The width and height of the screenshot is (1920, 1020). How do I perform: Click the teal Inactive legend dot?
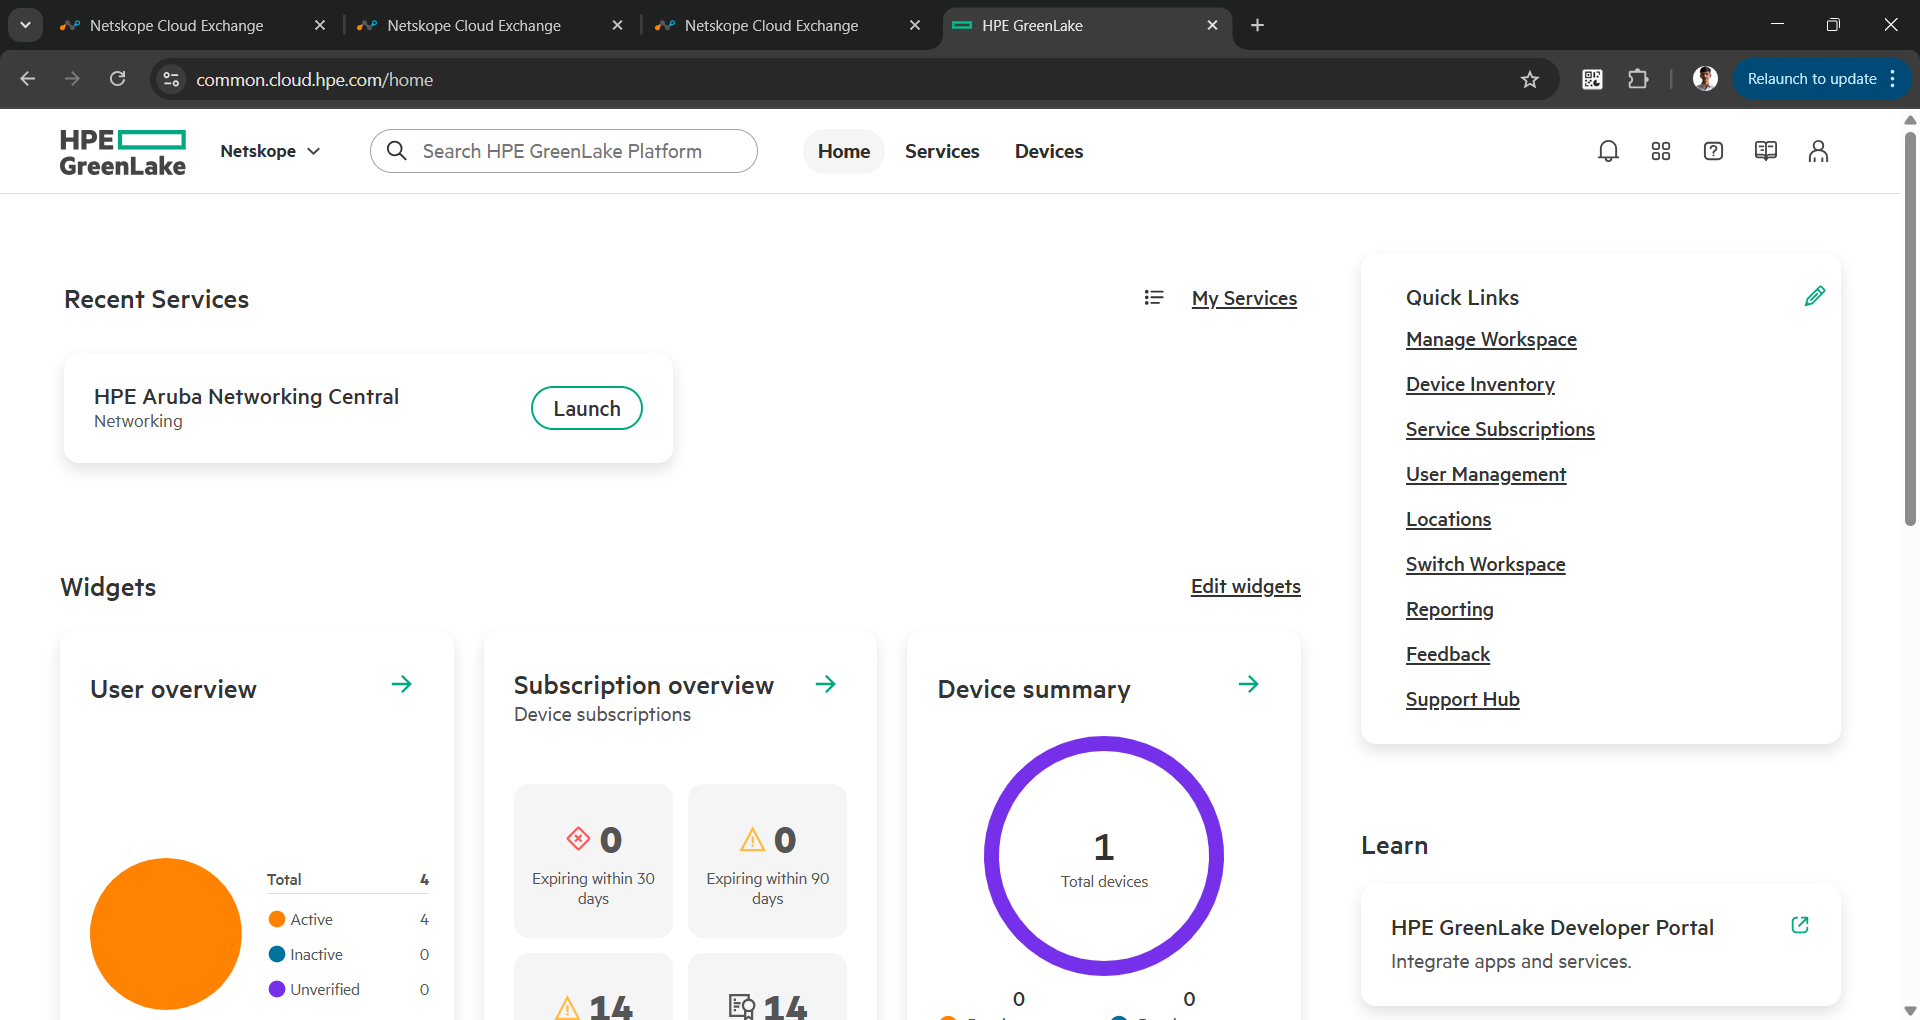click(277, 954)
